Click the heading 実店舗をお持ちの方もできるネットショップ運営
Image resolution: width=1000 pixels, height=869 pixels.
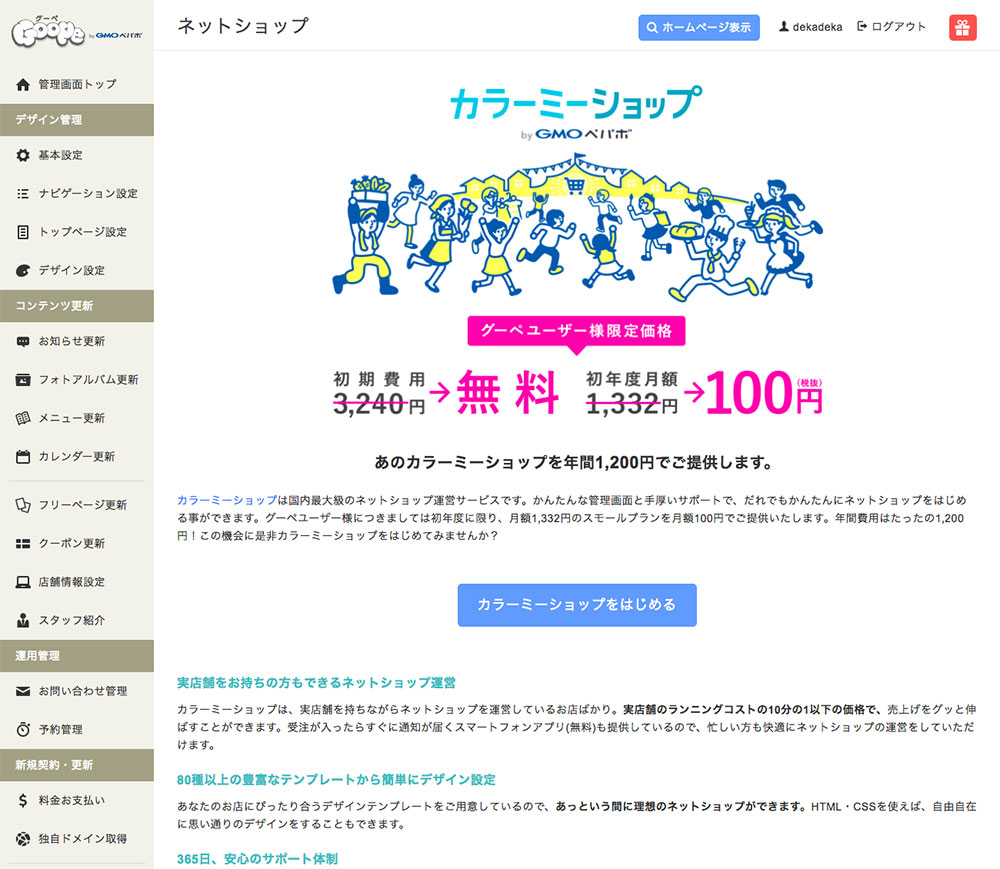(x=316, y=683)
